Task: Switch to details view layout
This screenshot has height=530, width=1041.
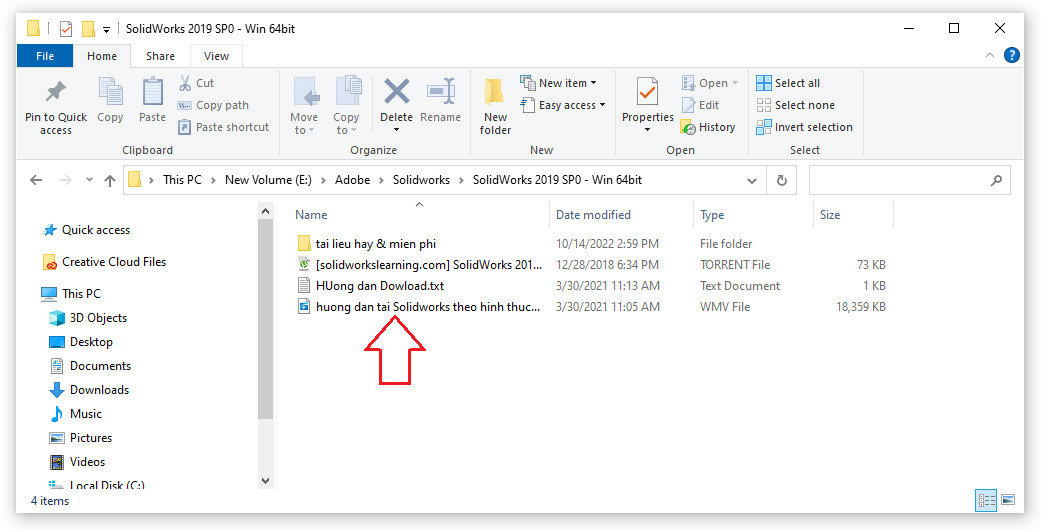Action: (985, 499)
